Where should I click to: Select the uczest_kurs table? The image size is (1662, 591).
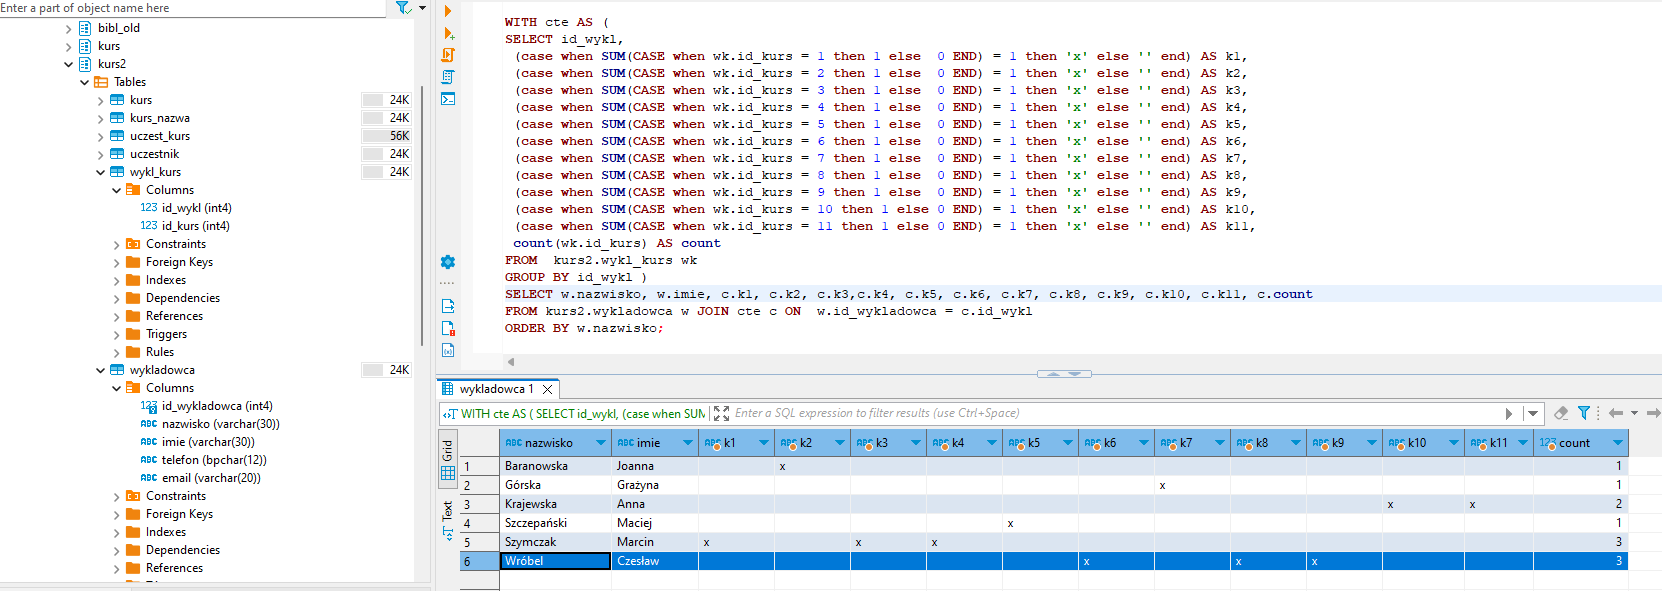point(160,136)
